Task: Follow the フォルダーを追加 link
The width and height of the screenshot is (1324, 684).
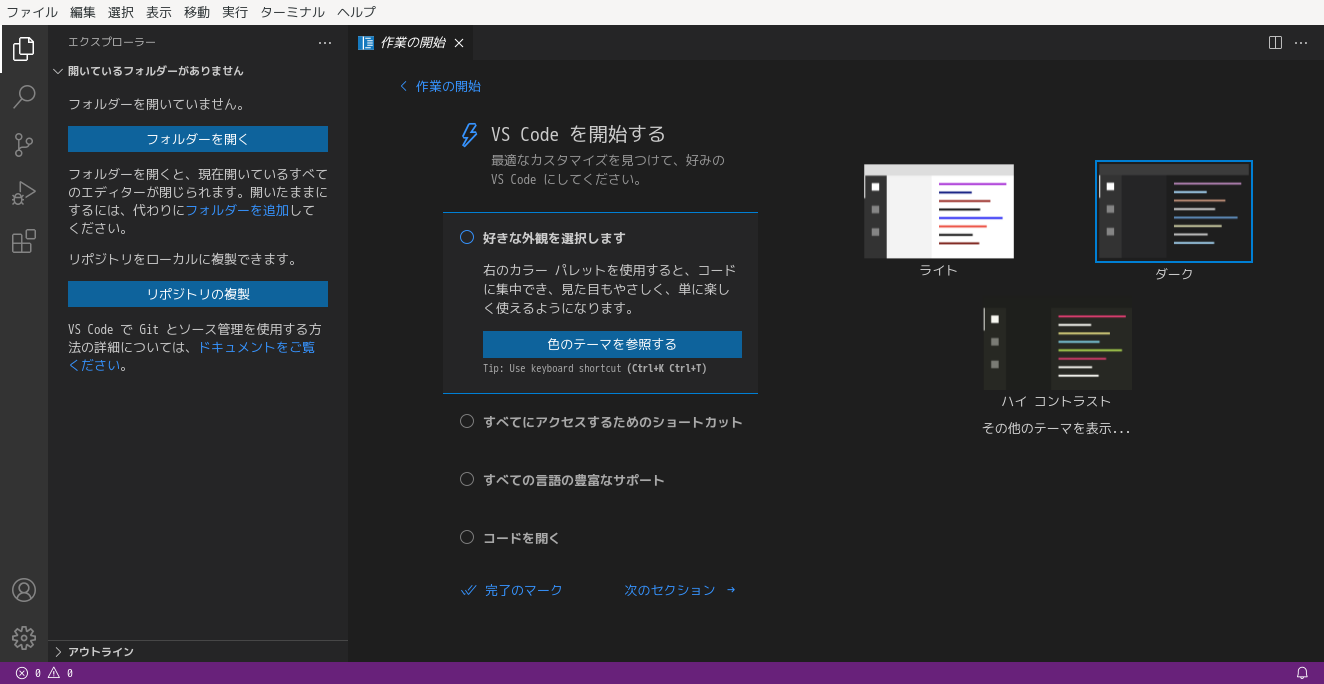Action: pos(237,210)
